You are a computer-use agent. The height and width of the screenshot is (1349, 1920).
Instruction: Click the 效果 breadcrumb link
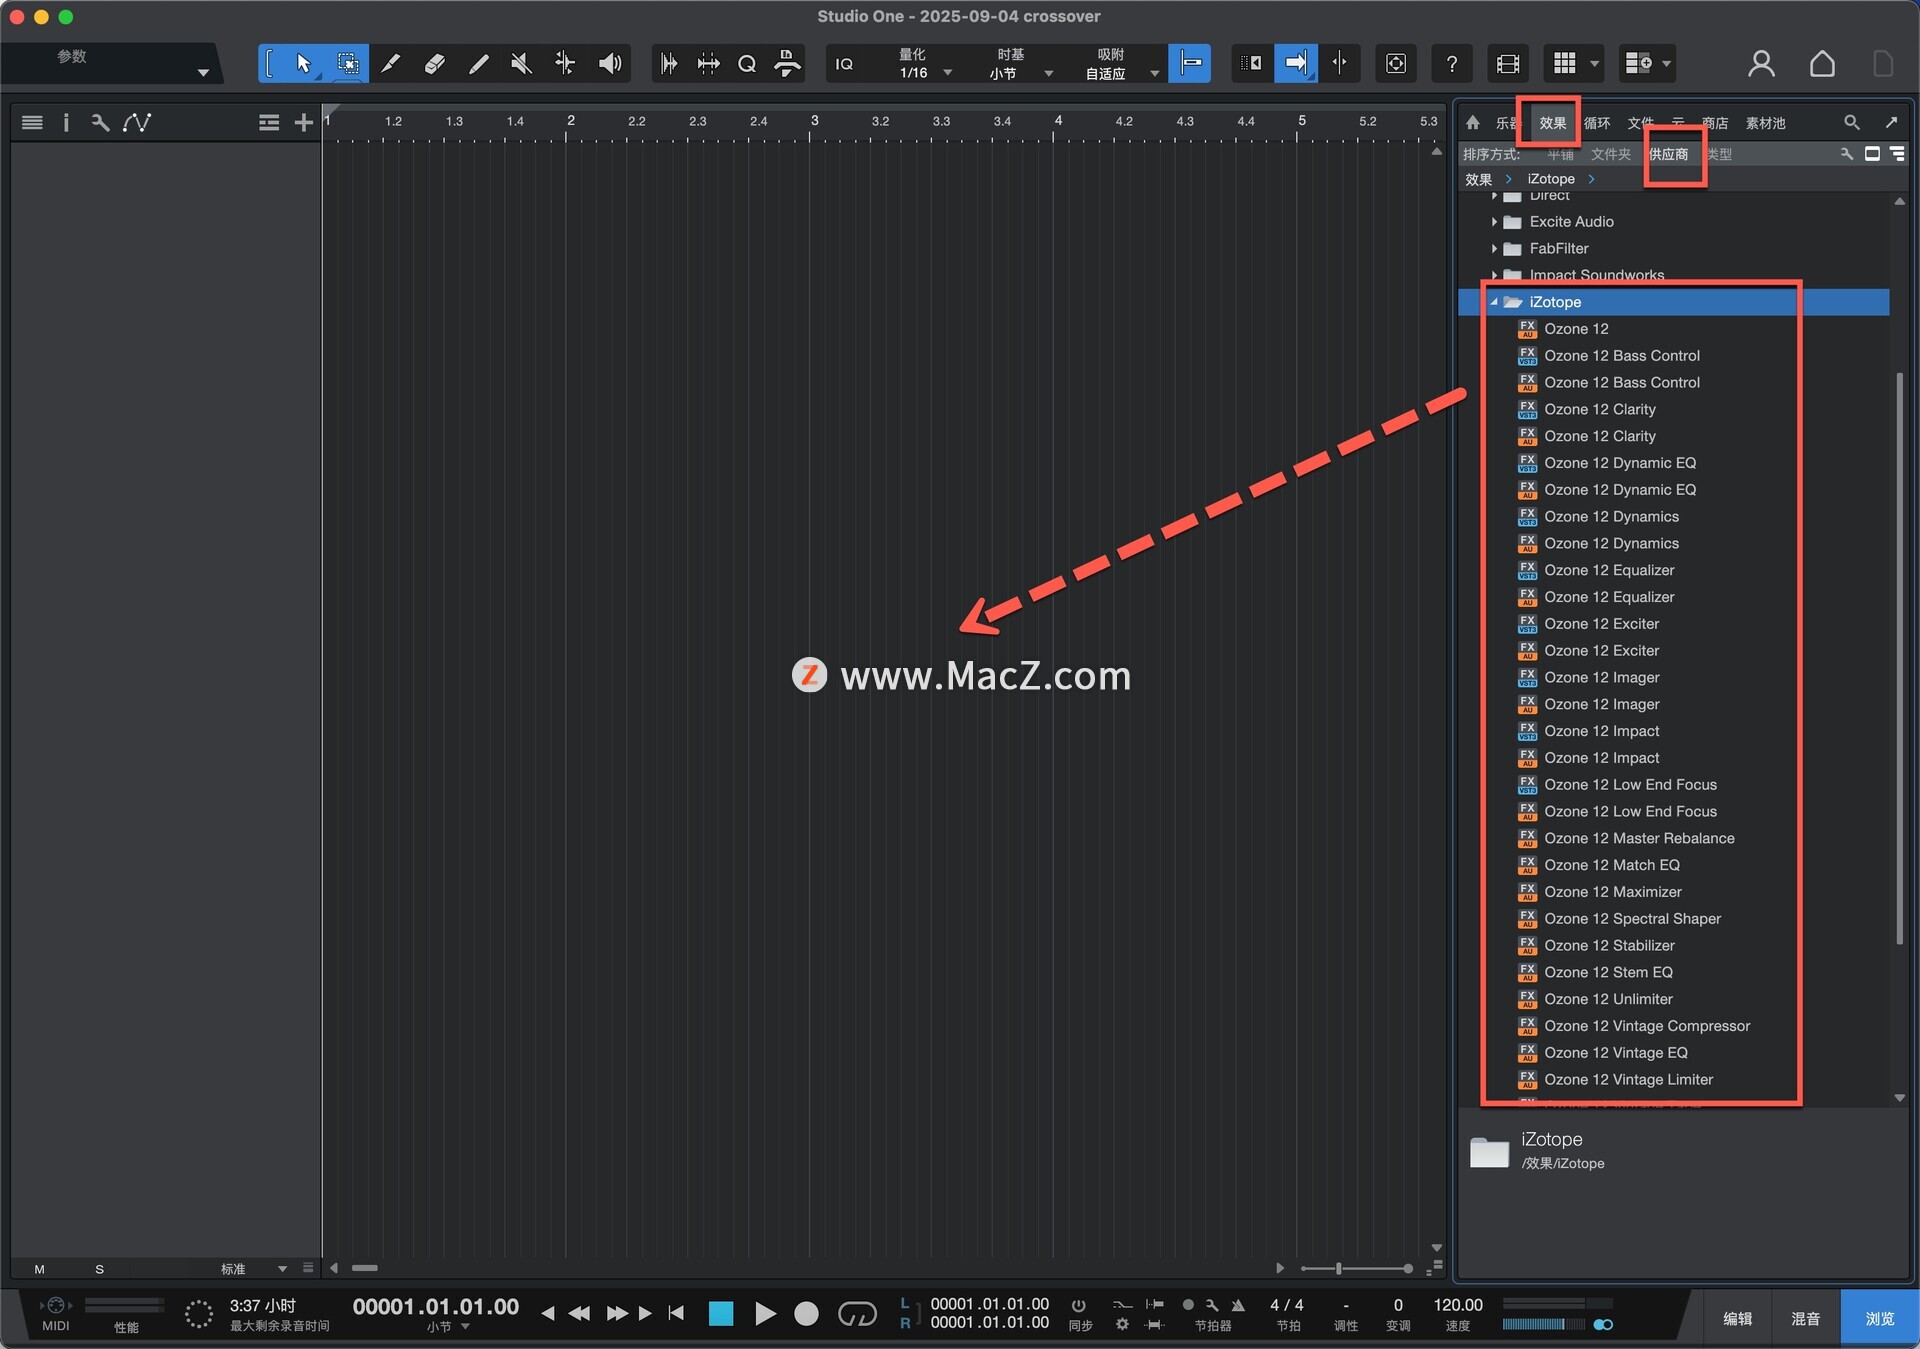click(1478, 179)
